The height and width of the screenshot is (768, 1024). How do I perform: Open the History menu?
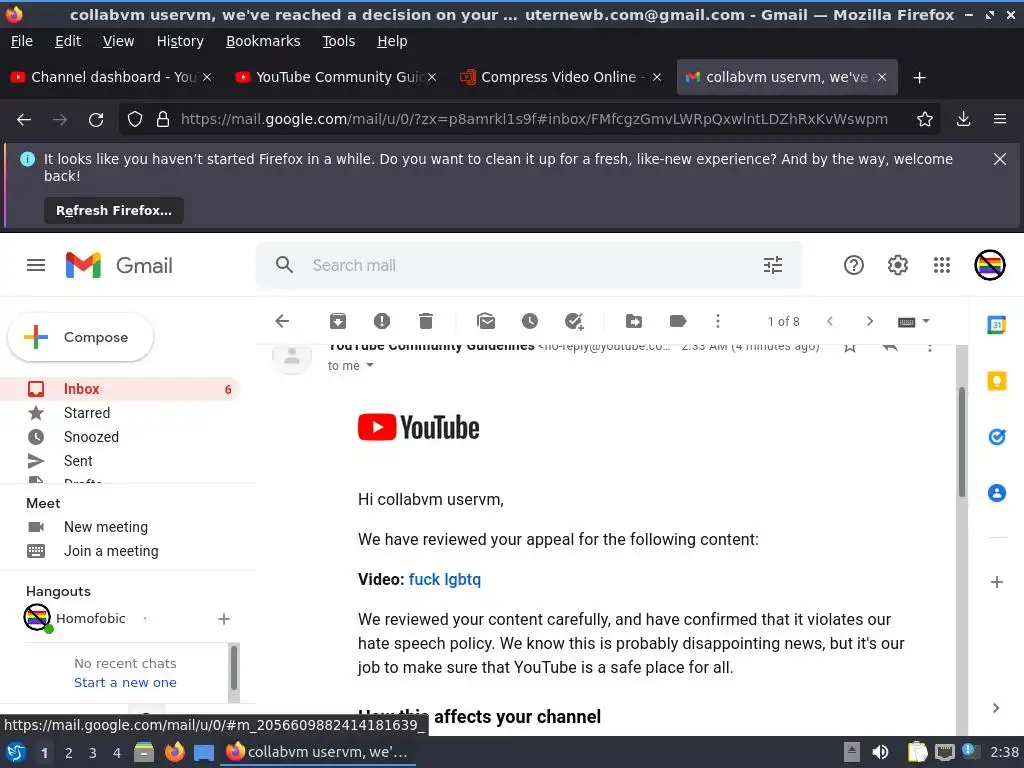click(x=180, y=41)
